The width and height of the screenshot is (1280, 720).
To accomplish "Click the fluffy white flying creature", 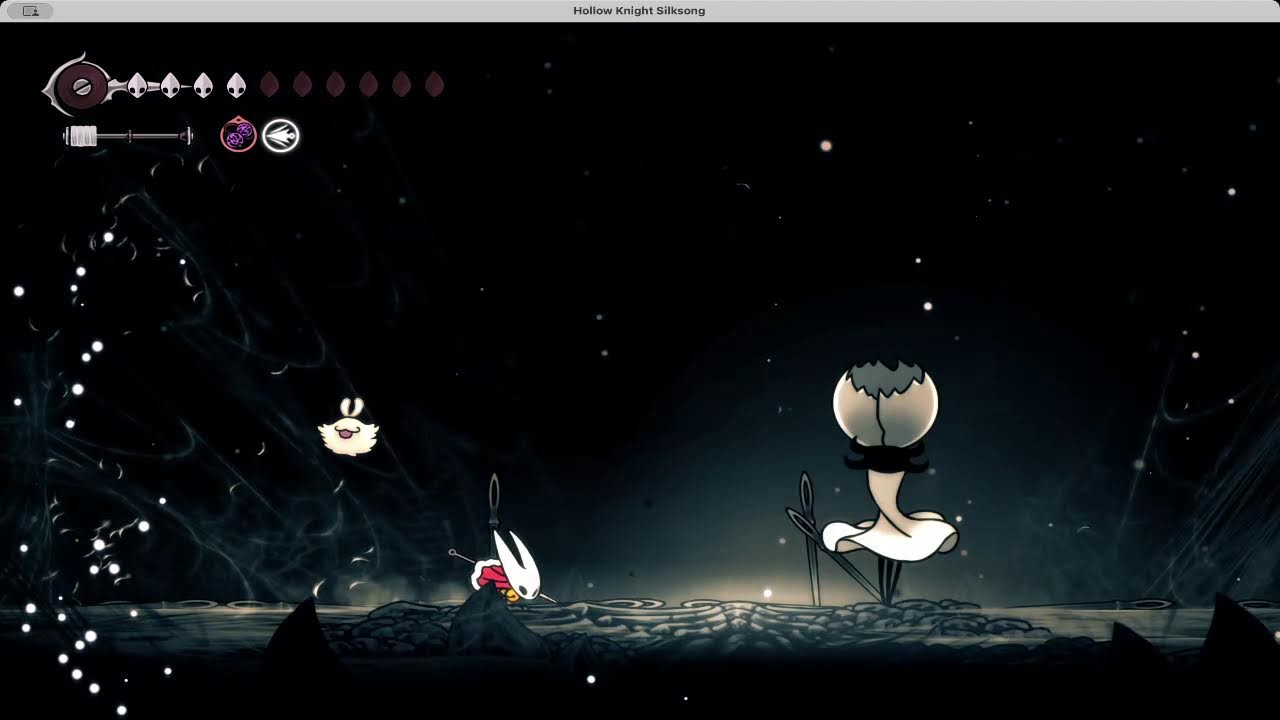I will coord(348,428).
